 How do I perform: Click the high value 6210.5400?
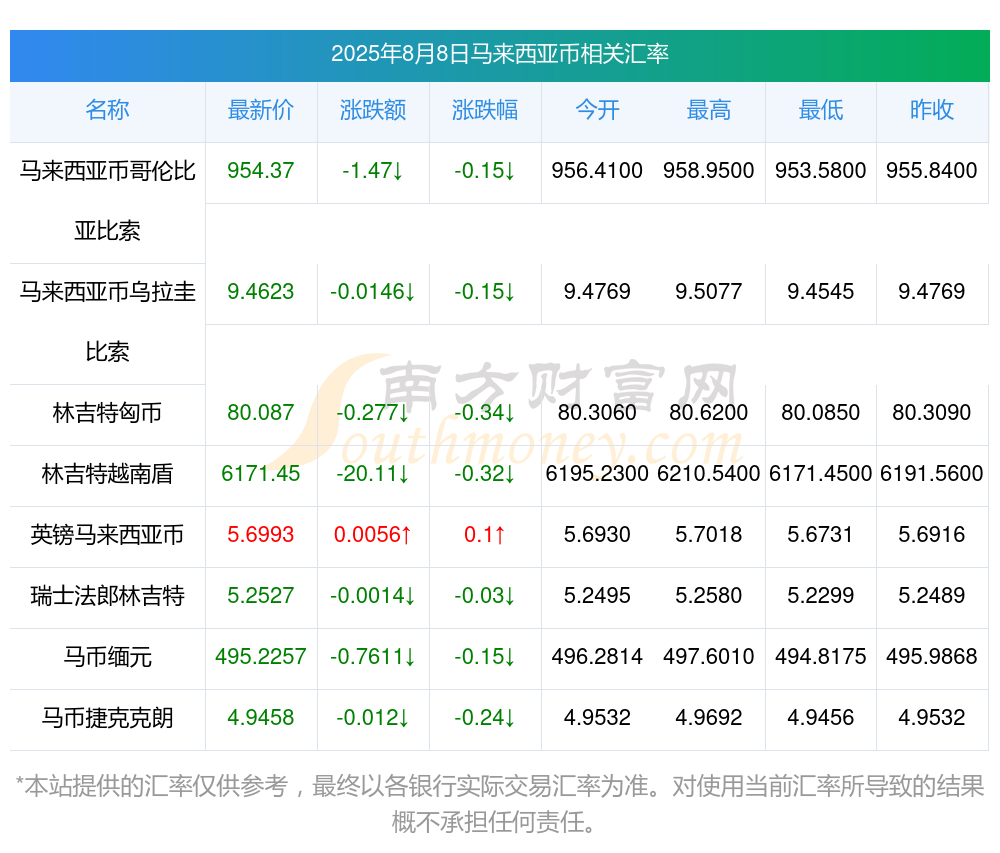pyautogui.click(x=709, y=474)
